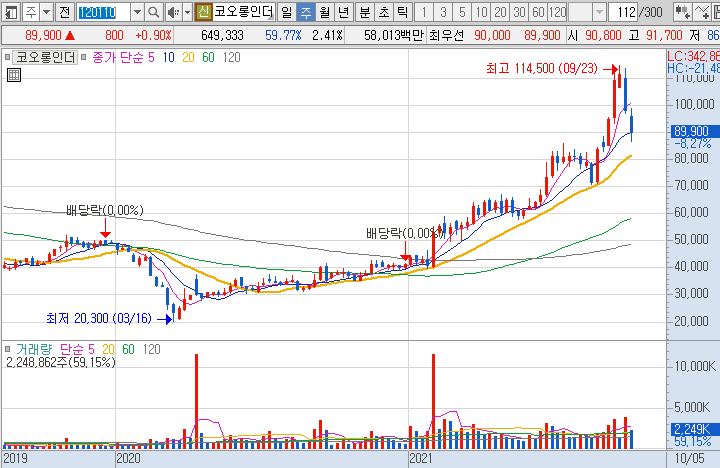720x468 pixels.
Task: Click the 649,333 volume figure
Action: click(x=222, y=35)
